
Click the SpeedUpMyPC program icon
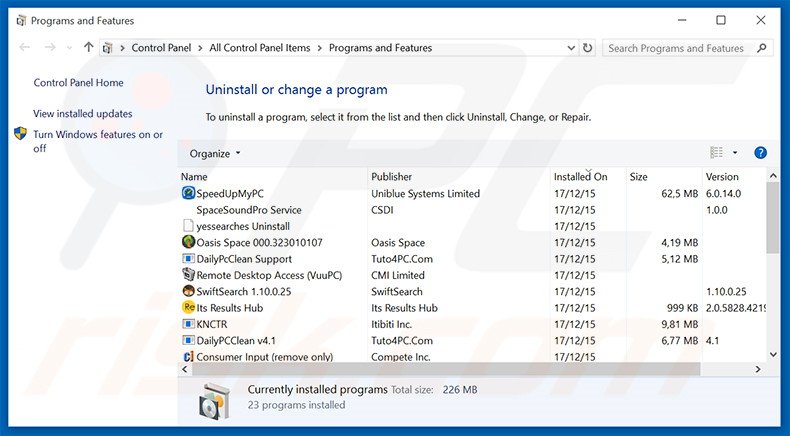(188, 193)
